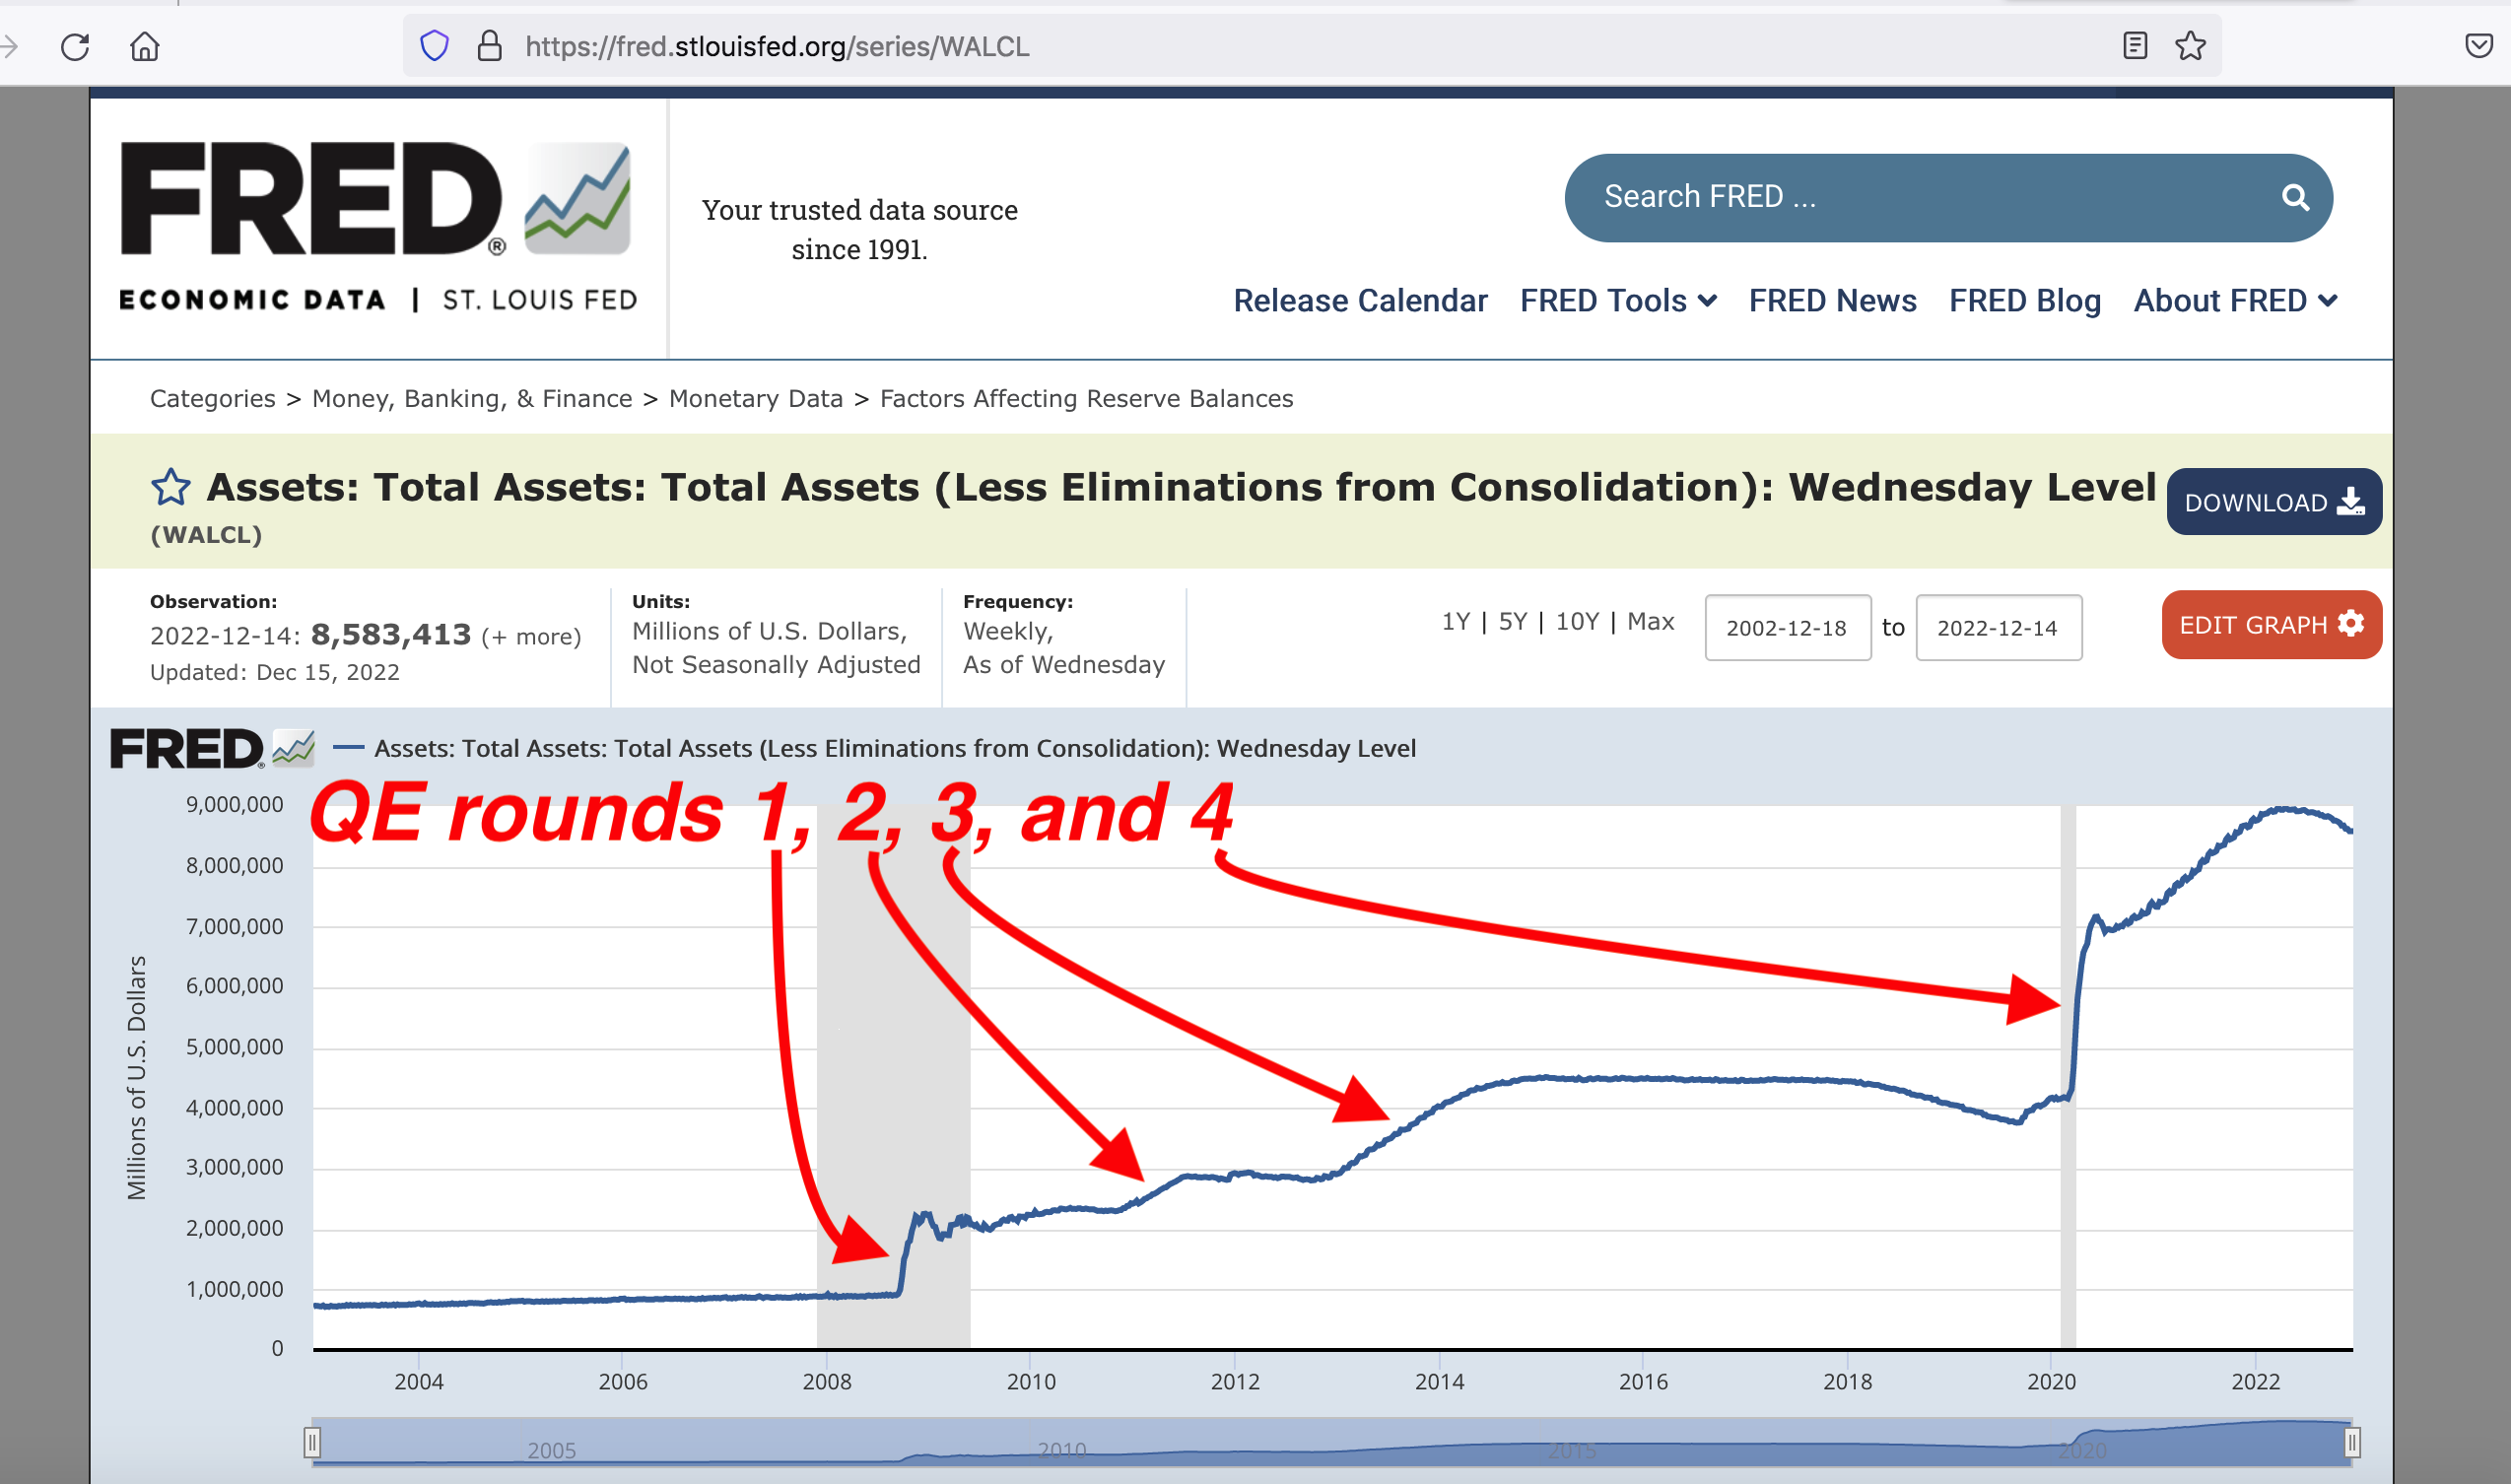Favorite the WALCL series with star
The width and height of the screenshot is (2511, 1484).
[x=170, y=488]
